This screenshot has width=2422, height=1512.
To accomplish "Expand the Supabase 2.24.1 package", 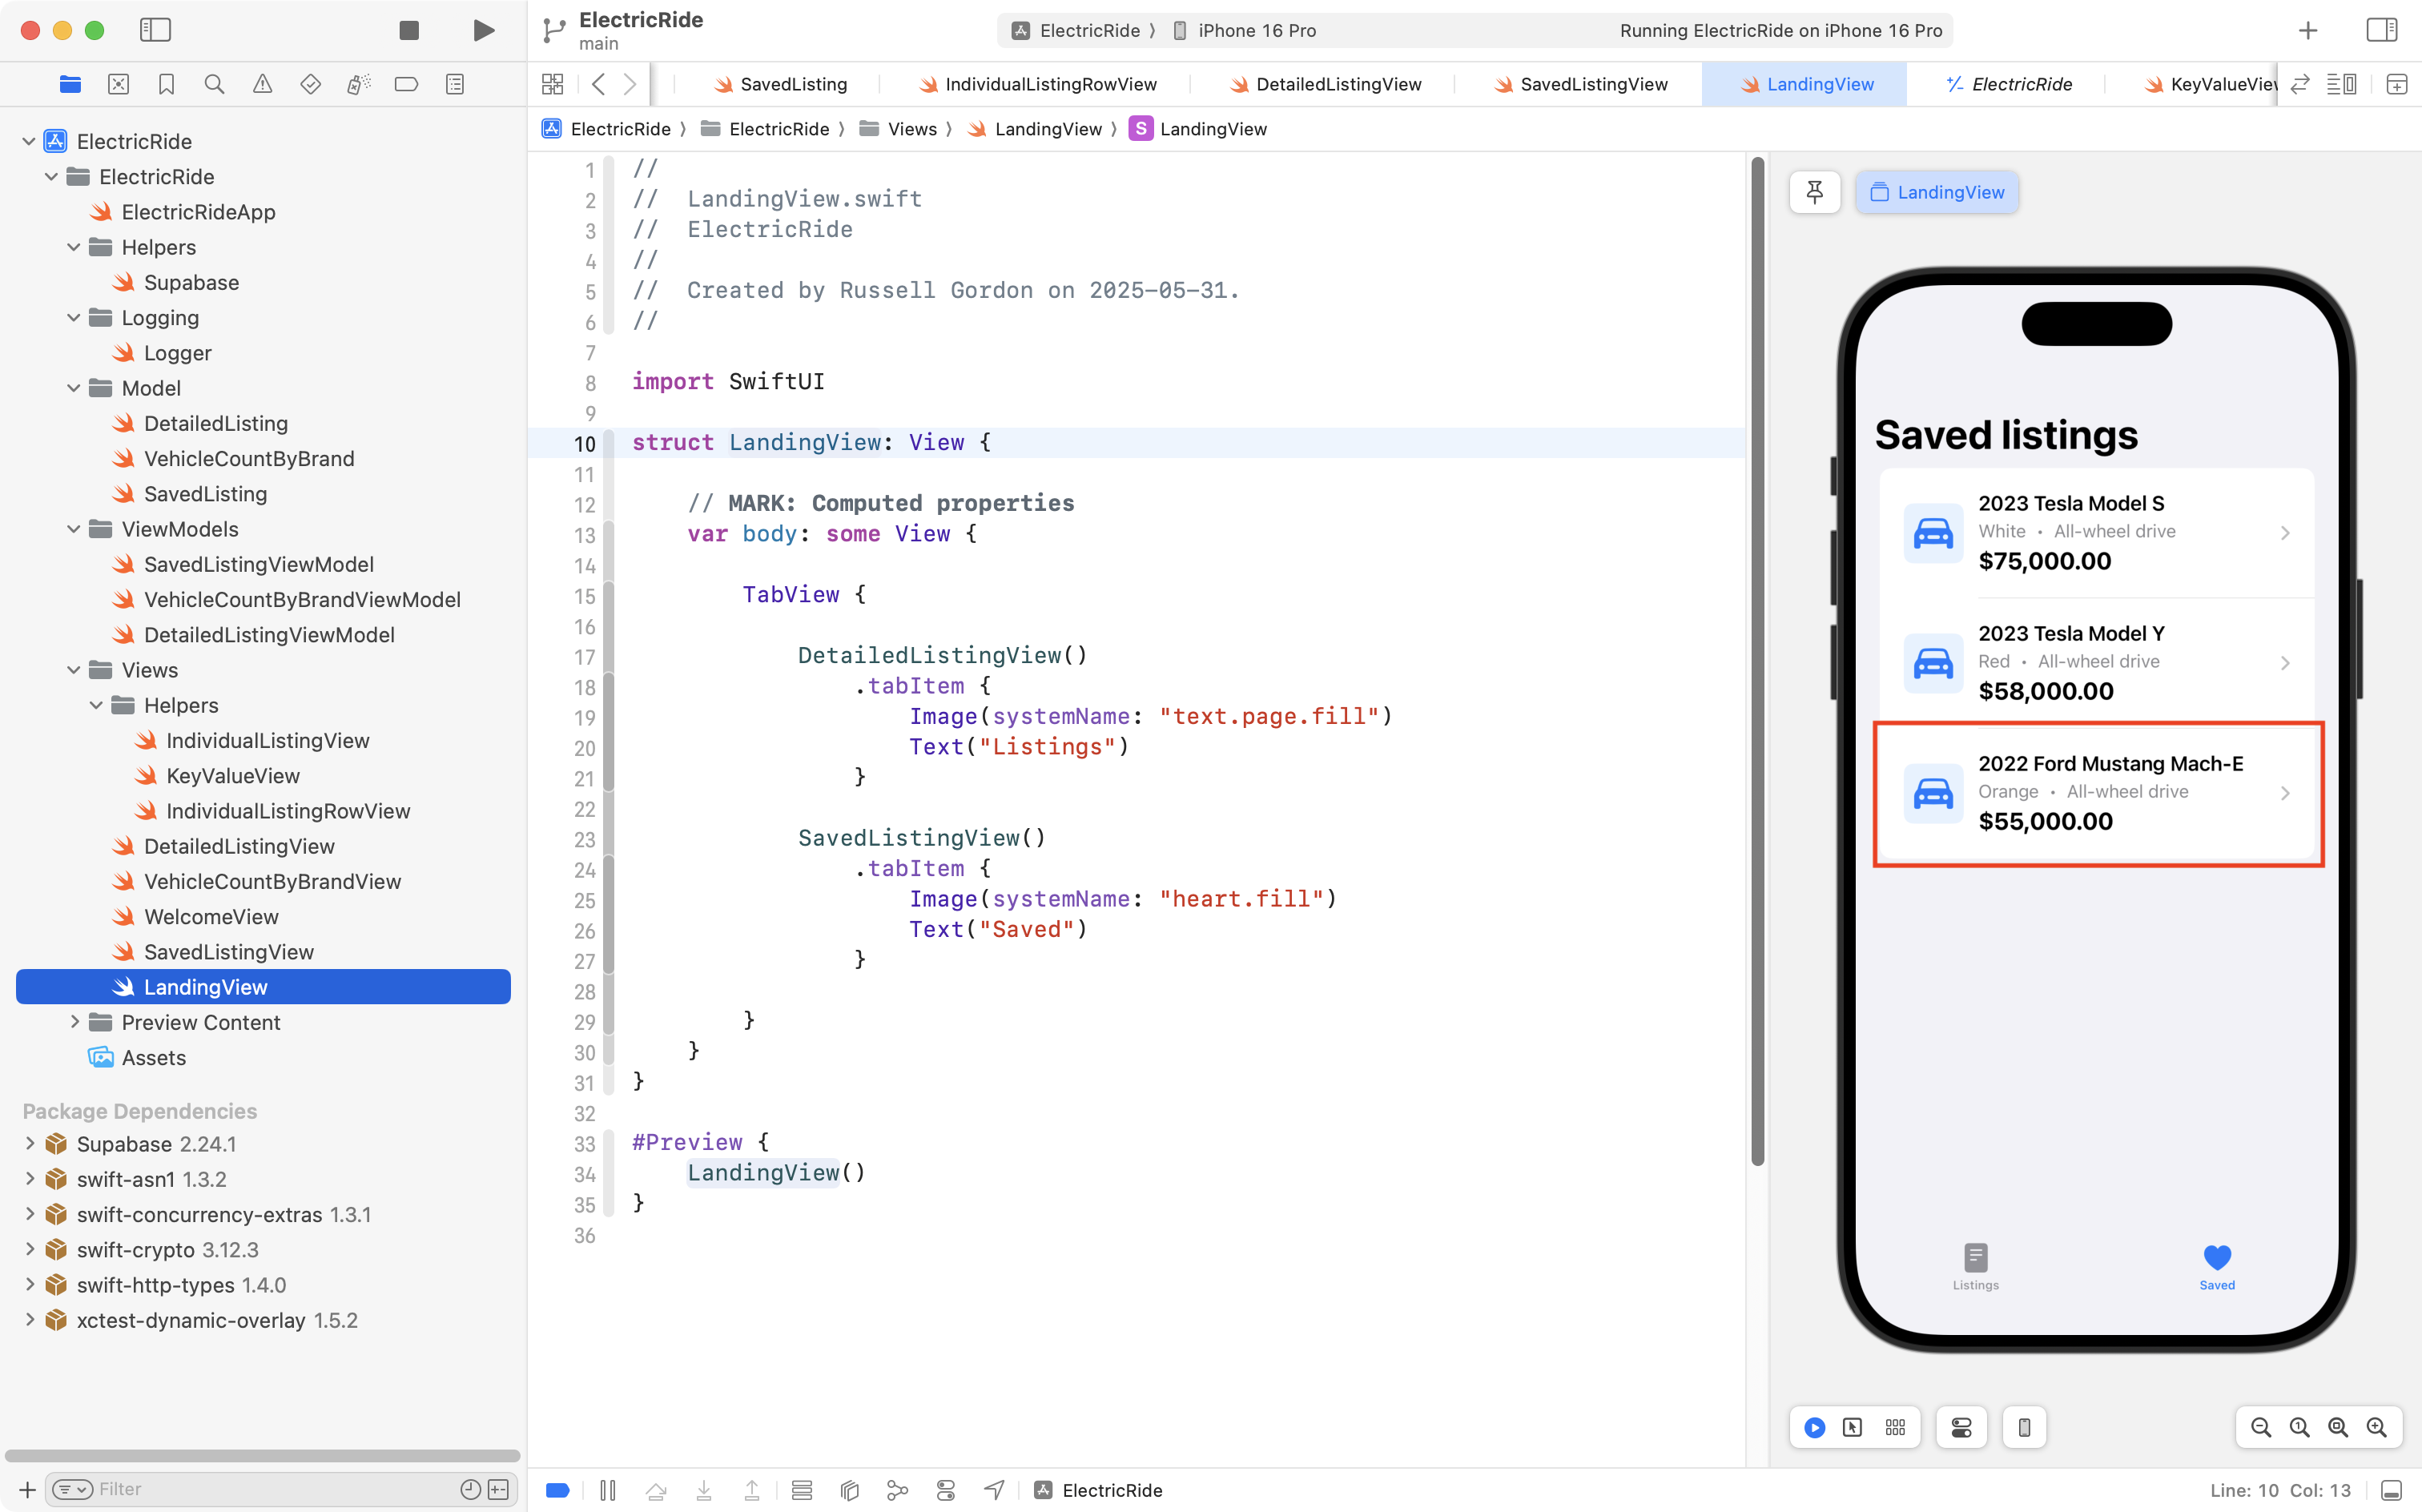I will (30, 1144).
